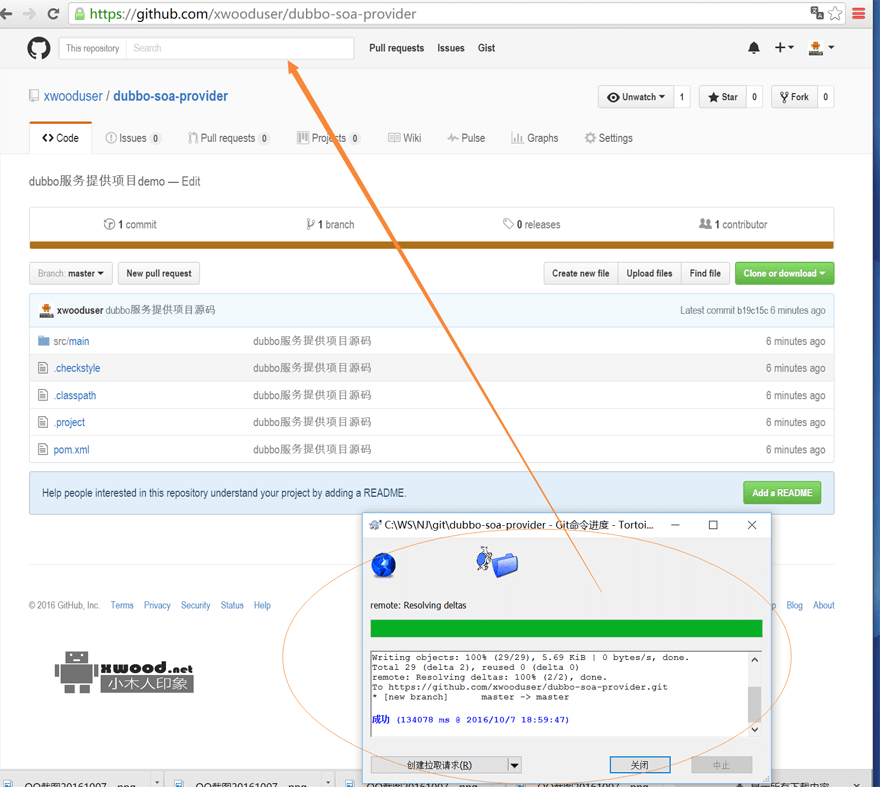Open the src/main folder

71,341
